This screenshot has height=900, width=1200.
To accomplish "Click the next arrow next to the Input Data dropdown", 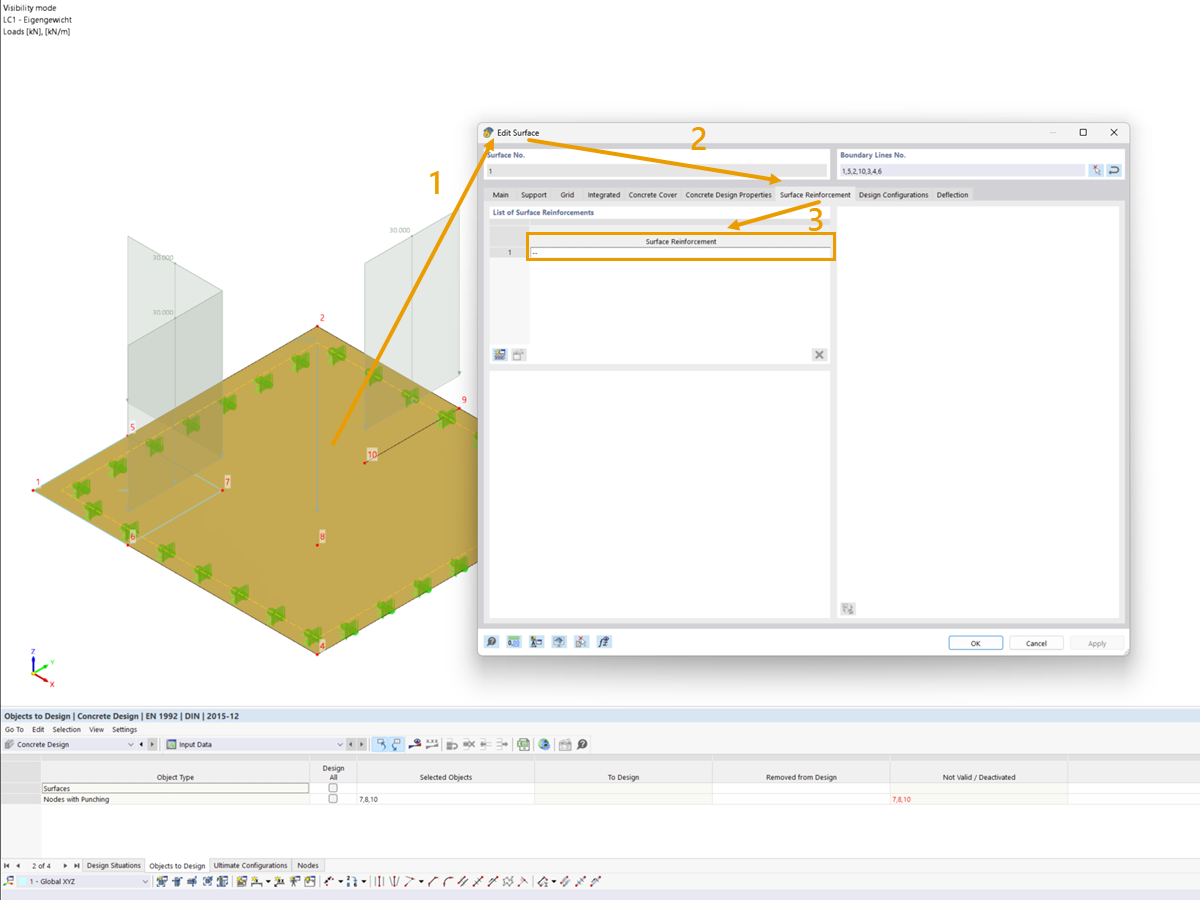I will (x=361, y=744).
